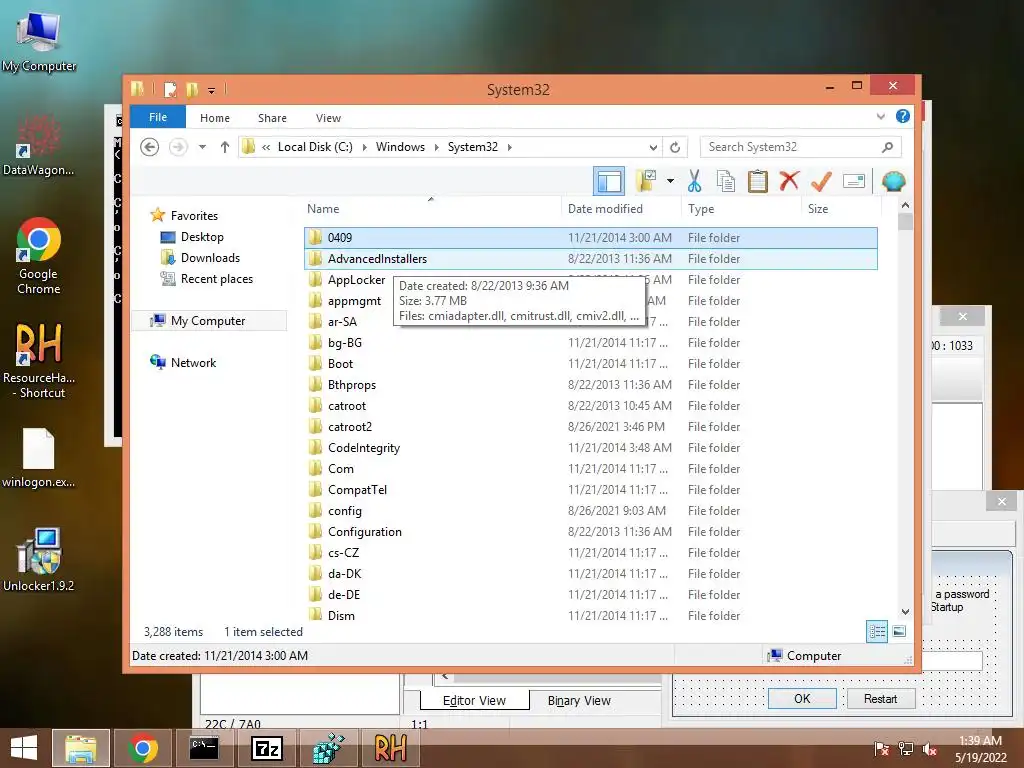Click the New folder quick access icon
This screenshot has height=768, width=1024.
[192, 89]
